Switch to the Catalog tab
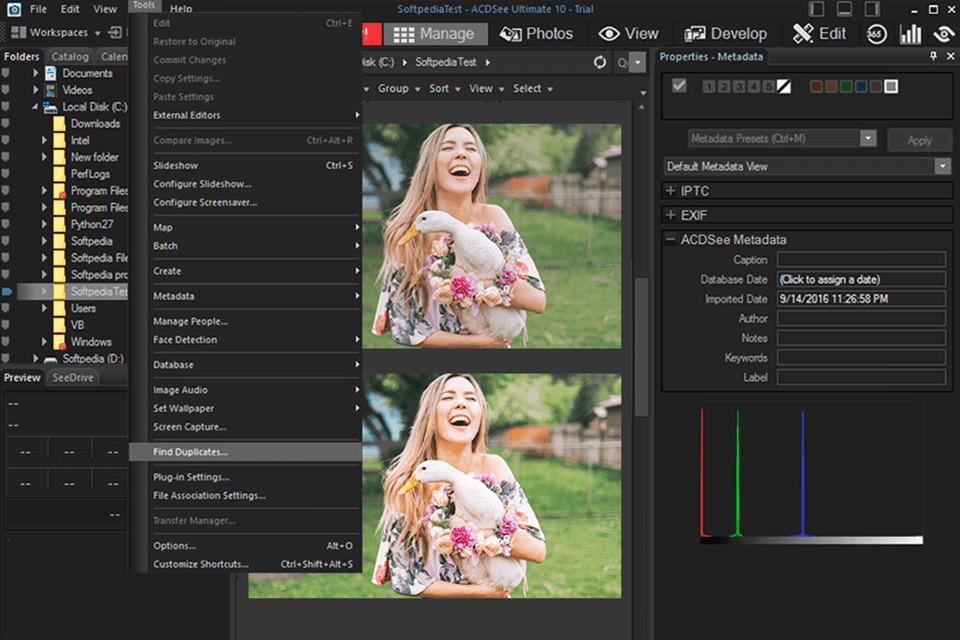 tap(70, 57)
